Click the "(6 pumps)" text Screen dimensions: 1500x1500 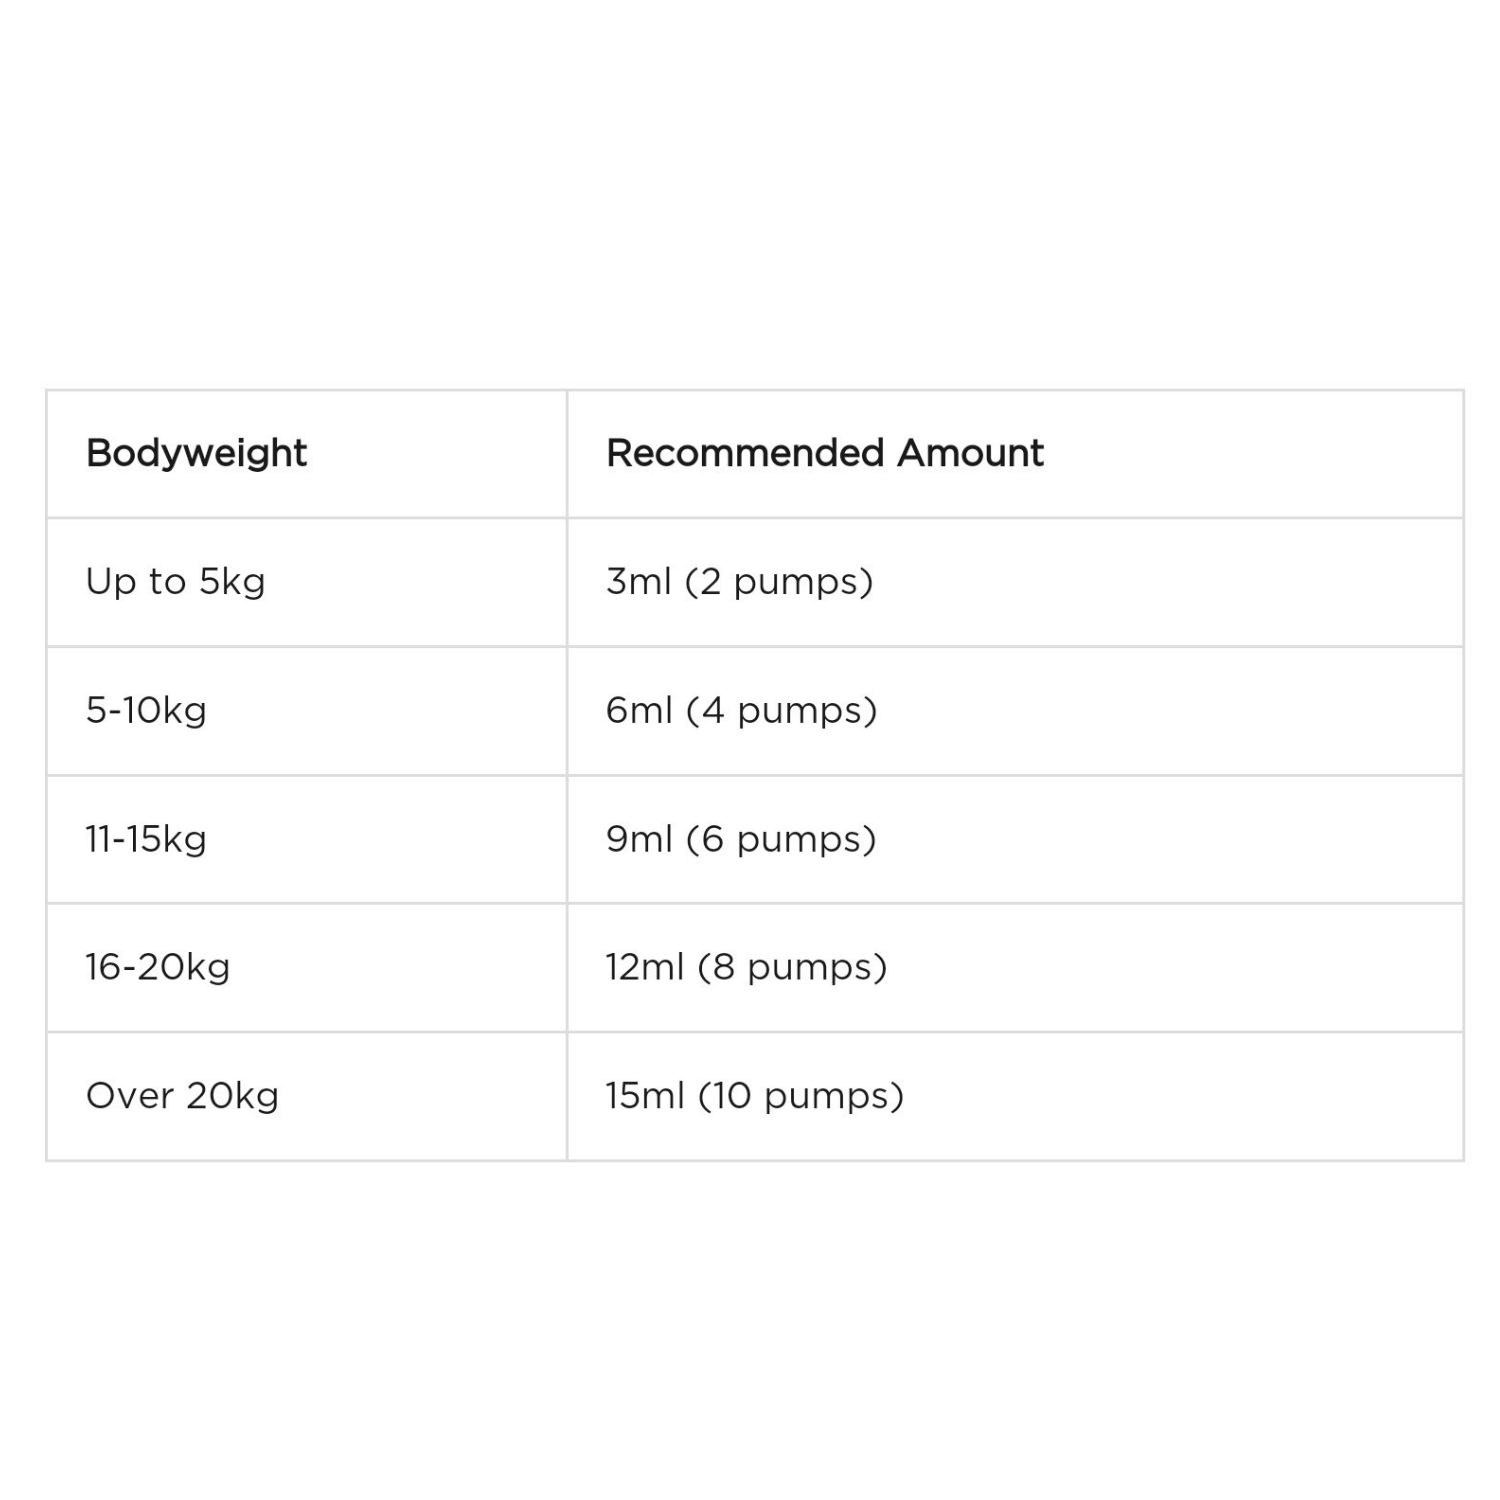(781, 838)
